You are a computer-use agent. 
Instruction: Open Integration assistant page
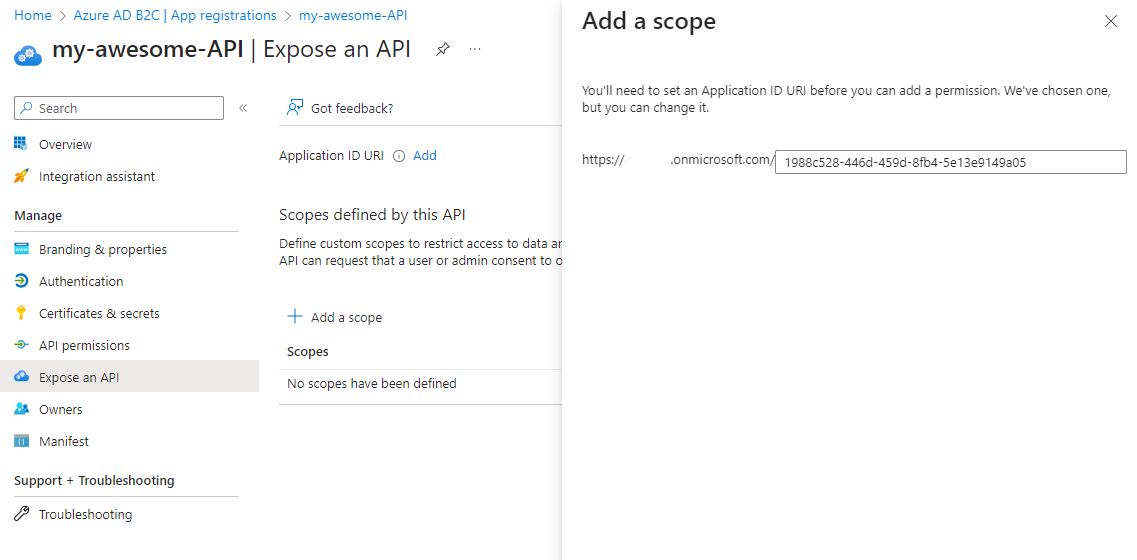[x=96, y=176]
